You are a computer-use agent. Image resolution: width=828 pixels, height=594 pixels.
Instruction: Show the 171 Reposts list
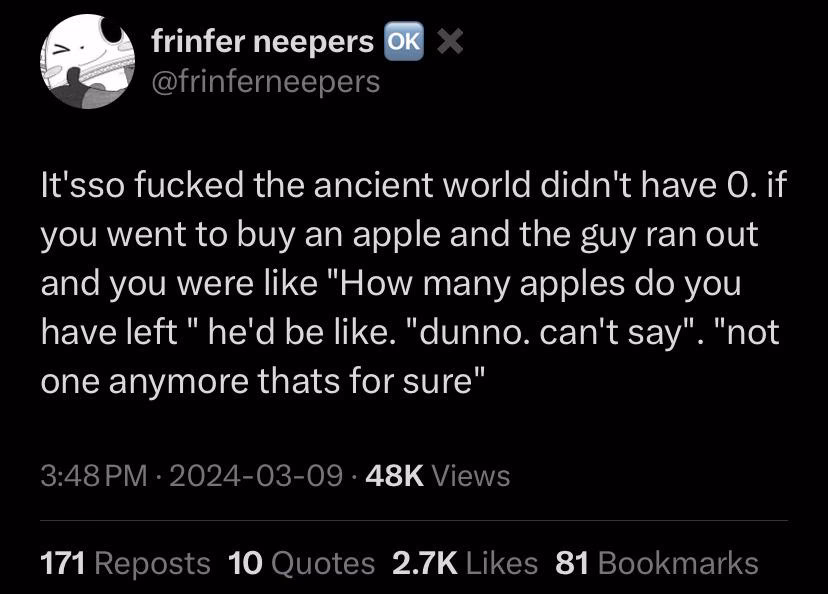[126, 563]
